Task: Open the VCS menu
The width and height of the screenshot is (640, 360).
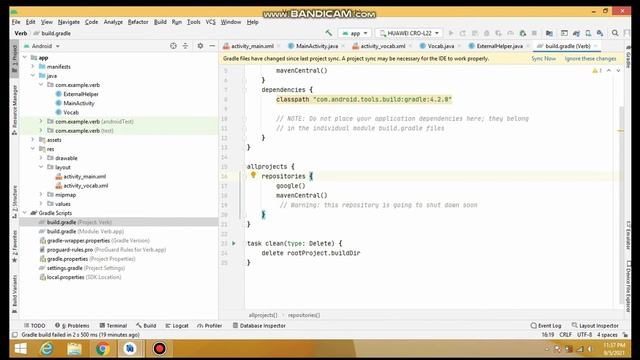Action: click(210, 22)
